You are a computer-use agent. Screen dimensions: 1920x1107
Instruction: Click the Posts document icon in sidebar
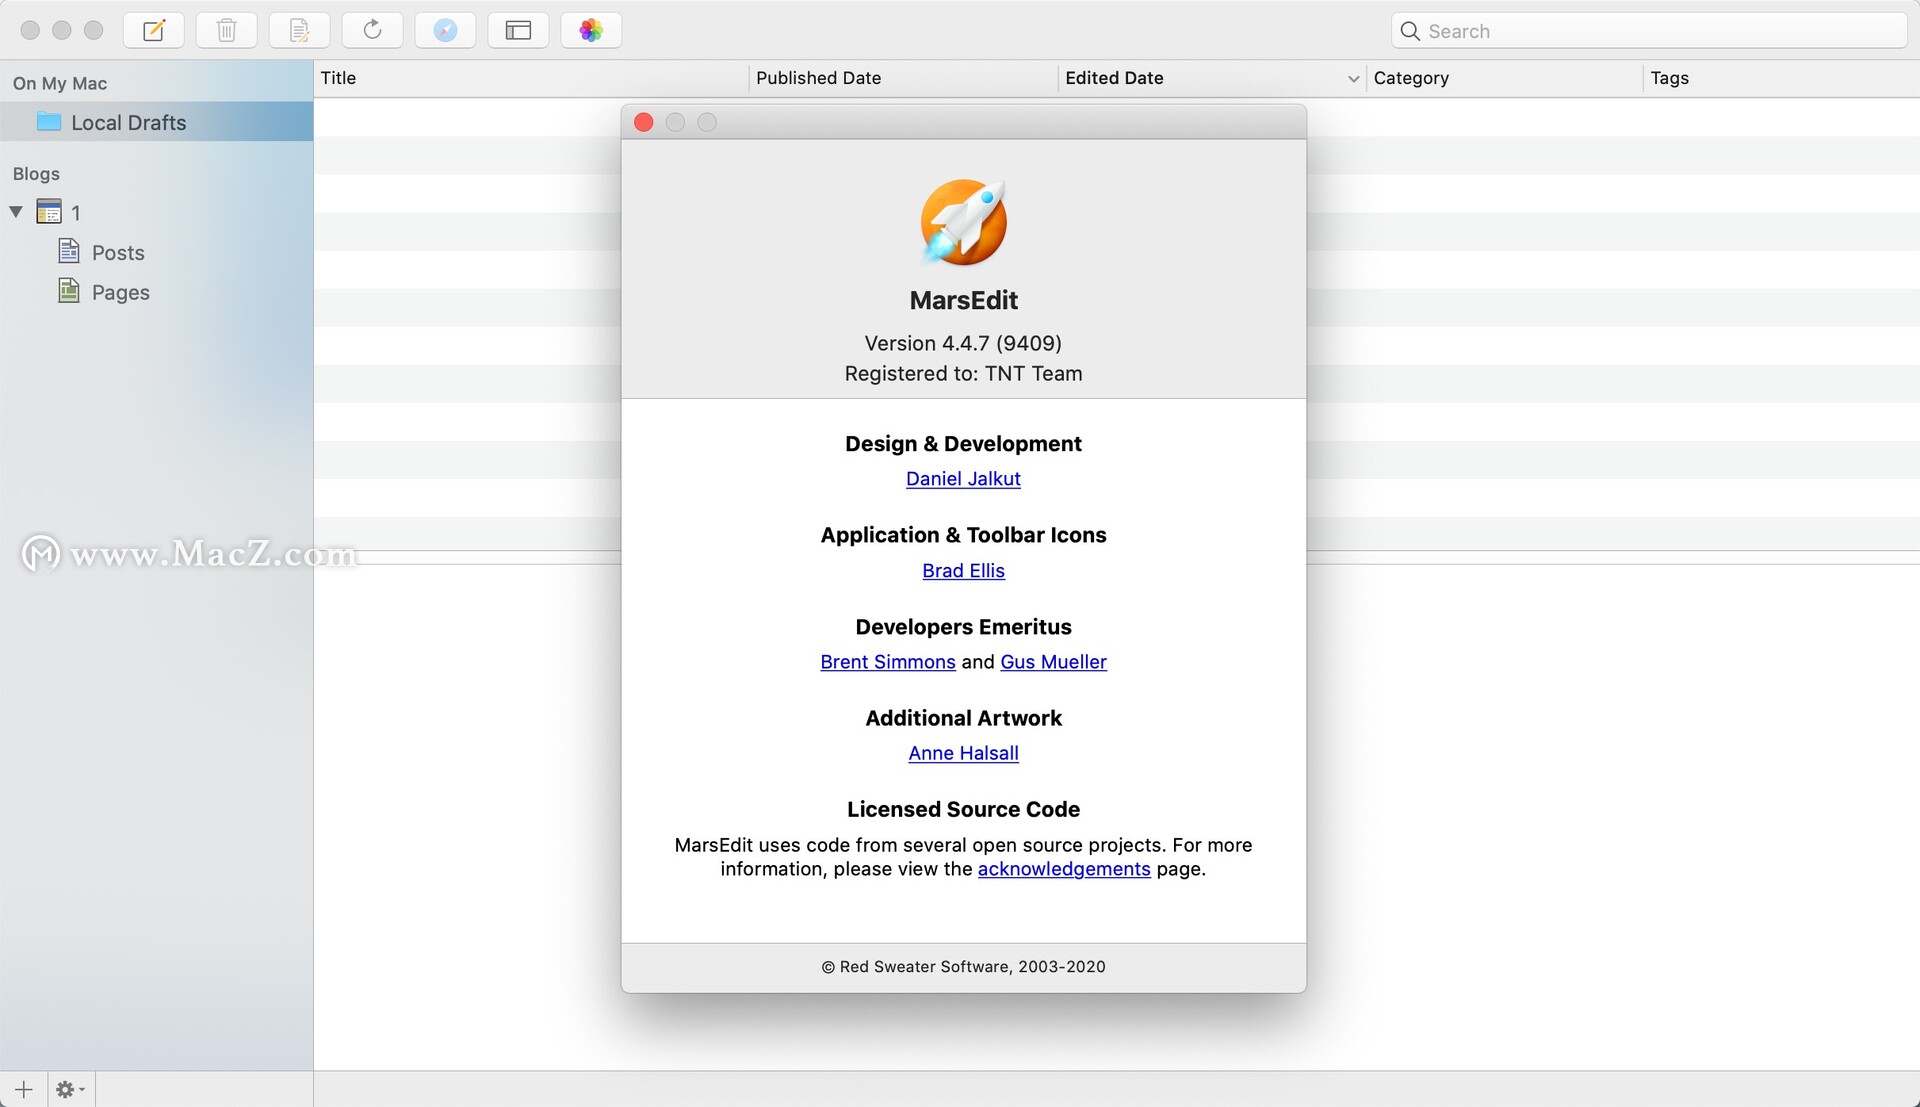[x=69, y=251]
